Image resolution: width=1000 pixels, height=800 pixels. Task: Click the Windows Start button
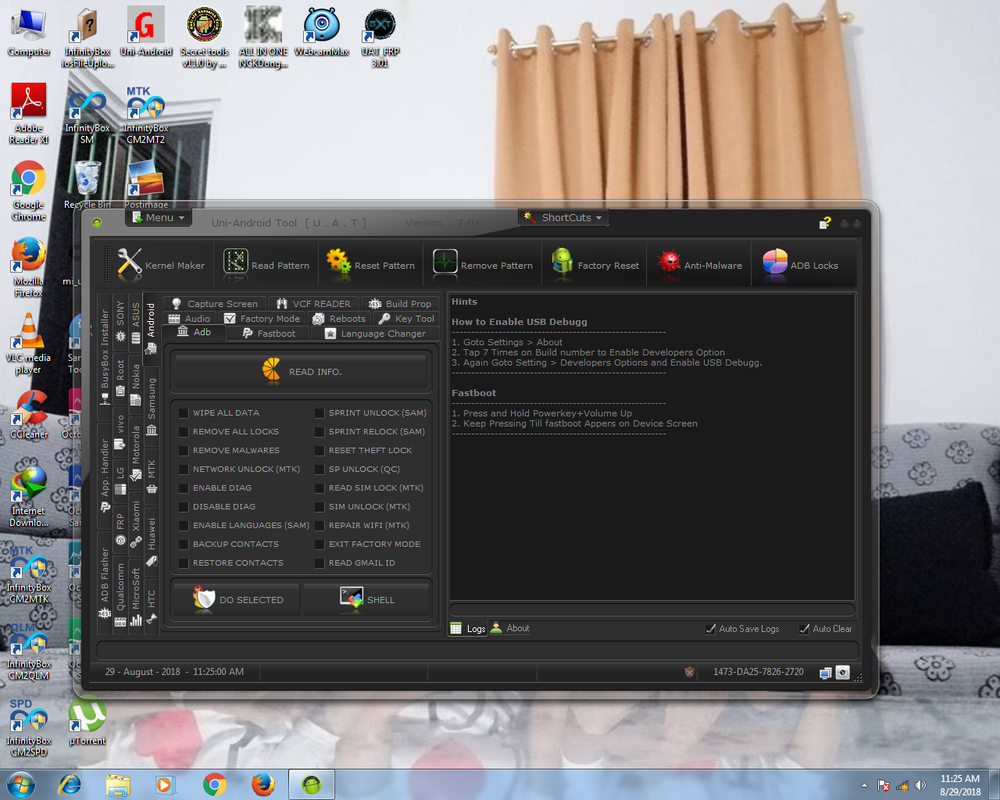(20, 785)
